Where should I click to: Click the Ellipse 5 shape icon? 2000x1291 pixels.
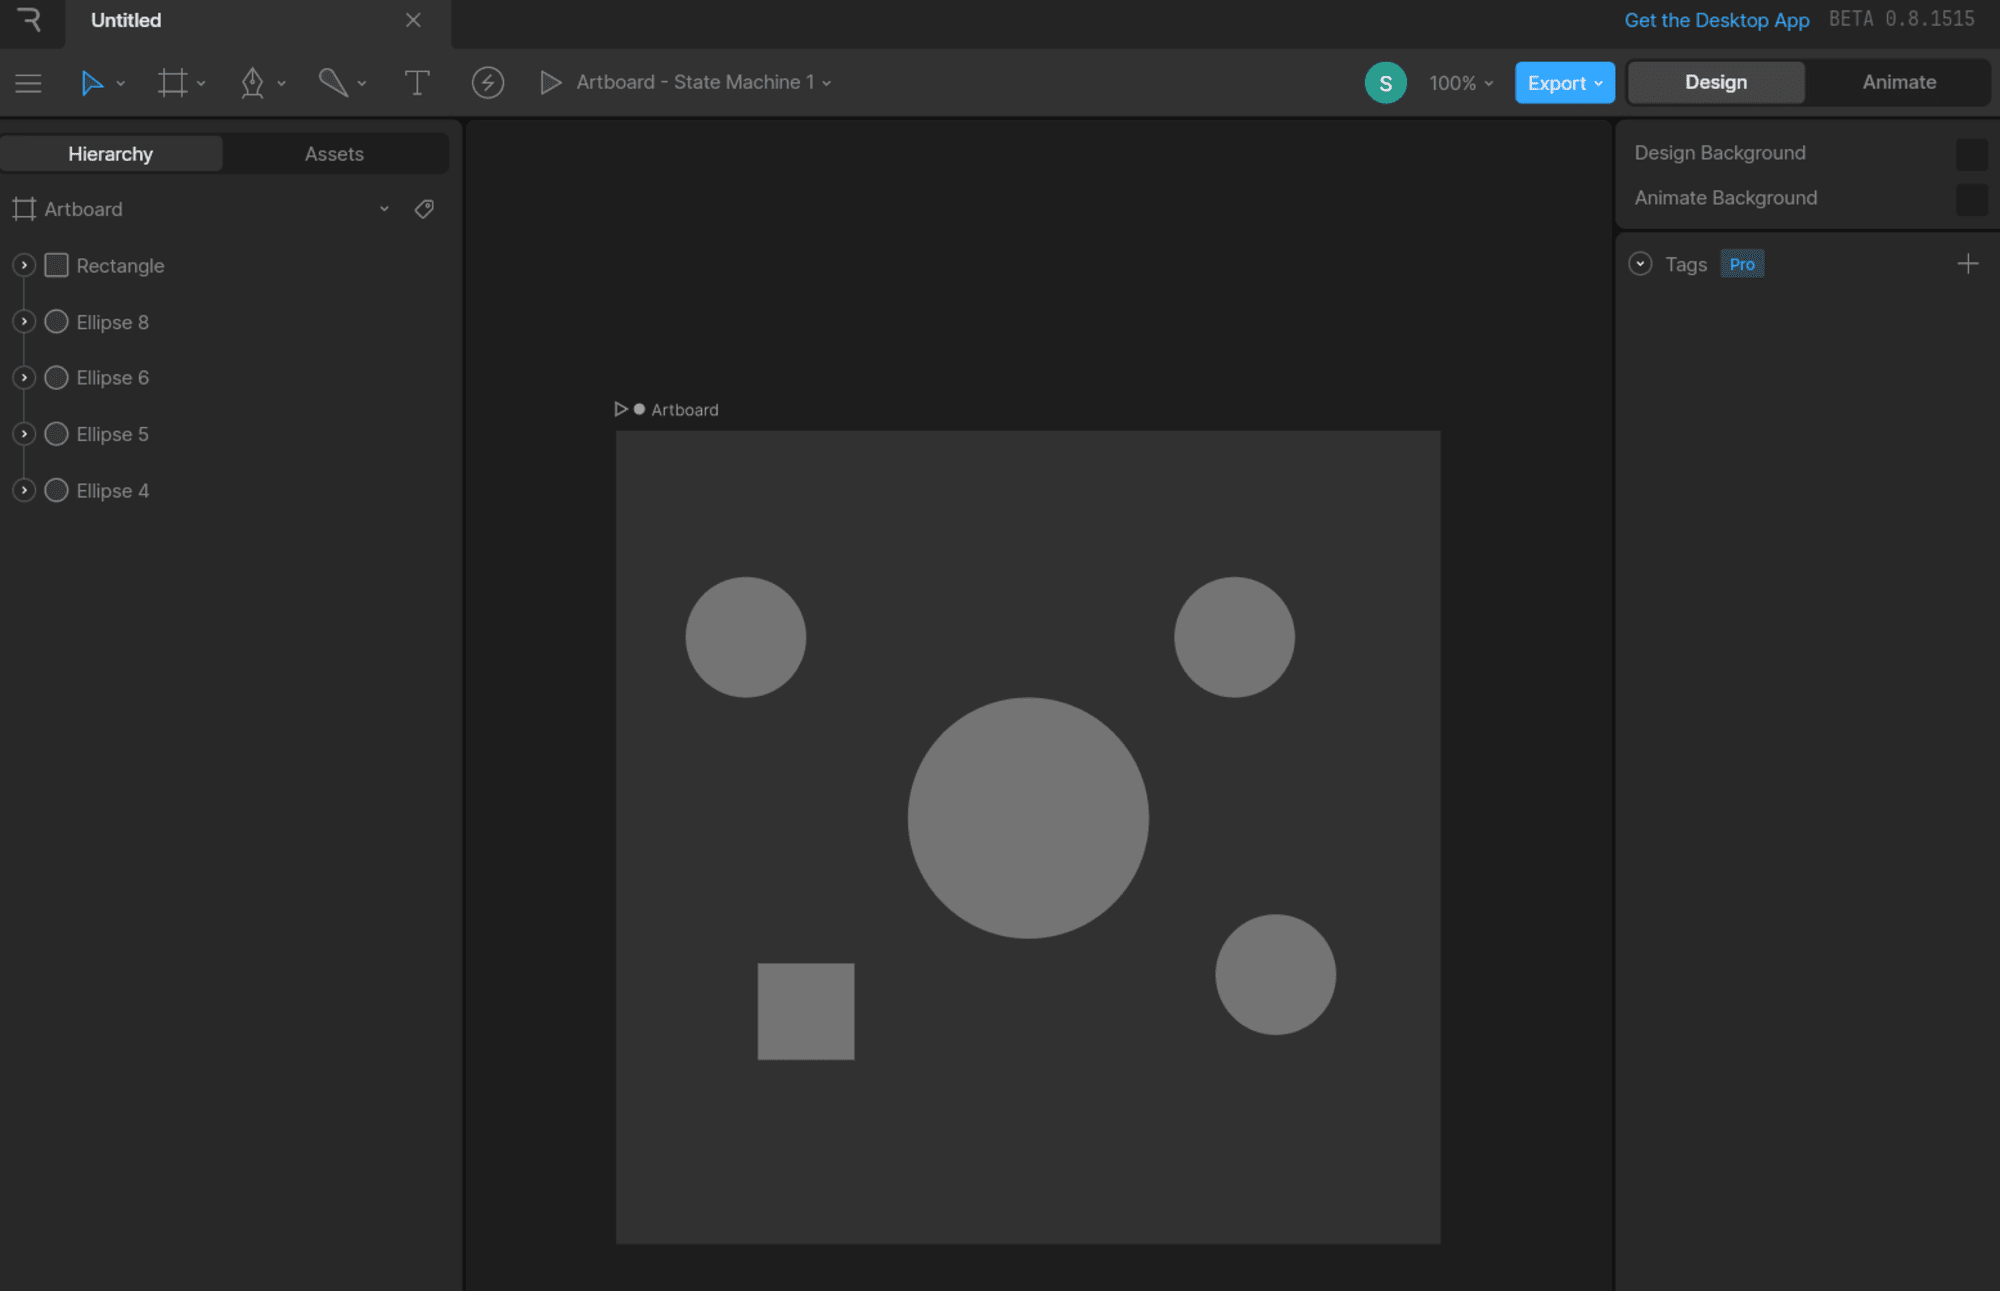coord(57,433)
